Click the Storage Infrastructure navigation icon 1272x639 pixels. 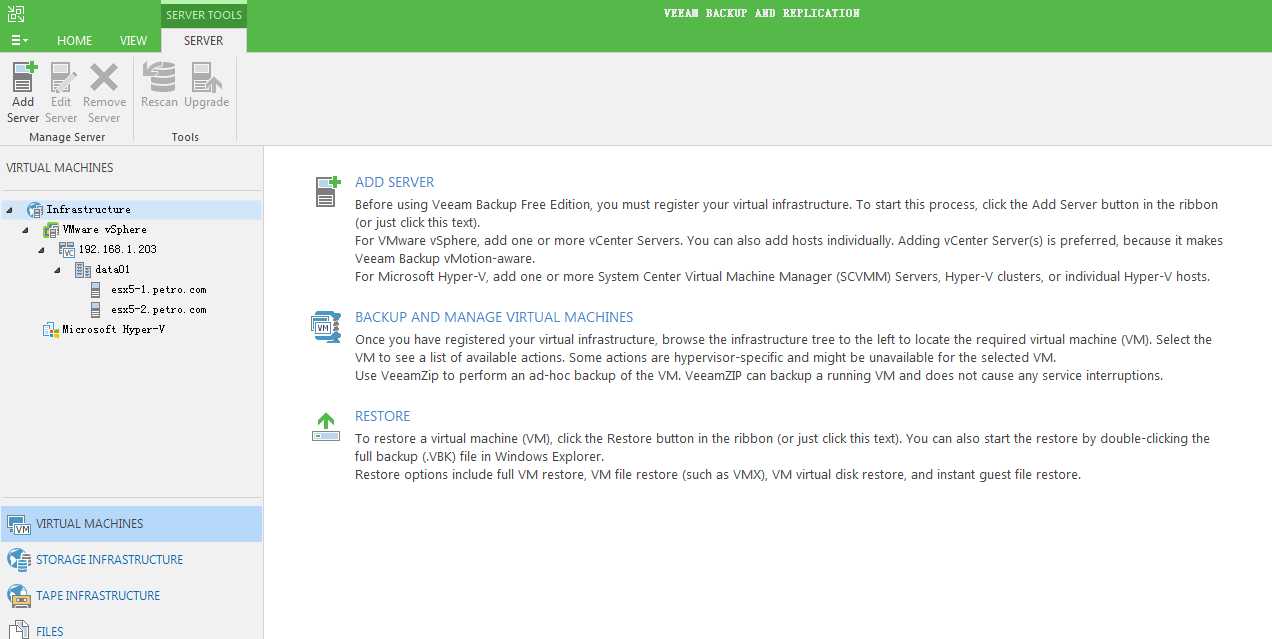pos(19,560)
